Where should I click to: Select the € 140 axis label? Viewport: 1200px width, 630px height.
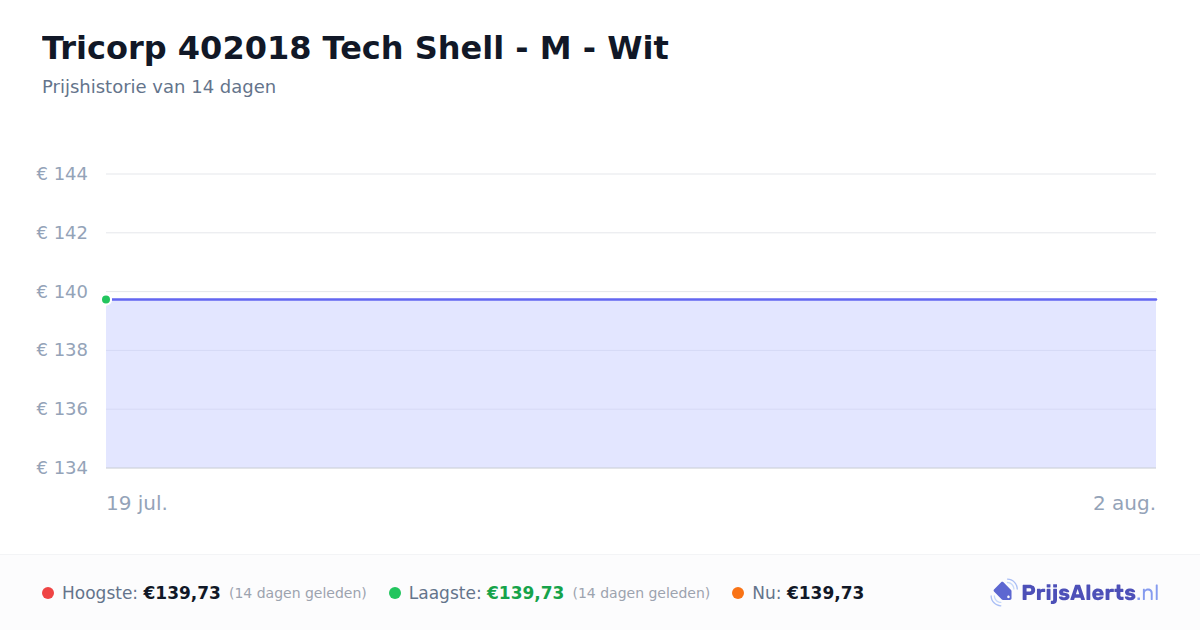click(x=62, y=292)
